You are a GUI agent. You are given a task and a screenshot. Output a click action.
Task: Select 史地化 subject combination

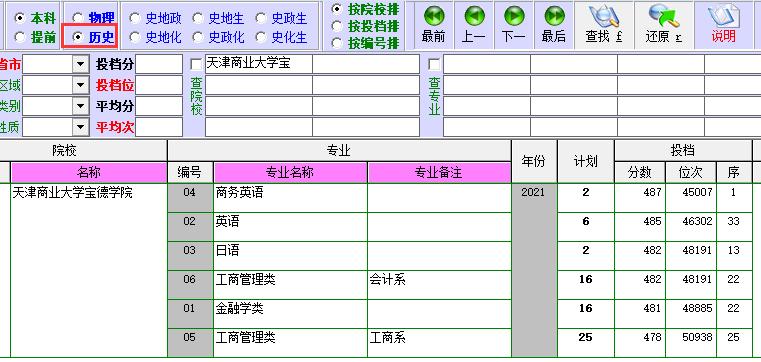[135, 37]
